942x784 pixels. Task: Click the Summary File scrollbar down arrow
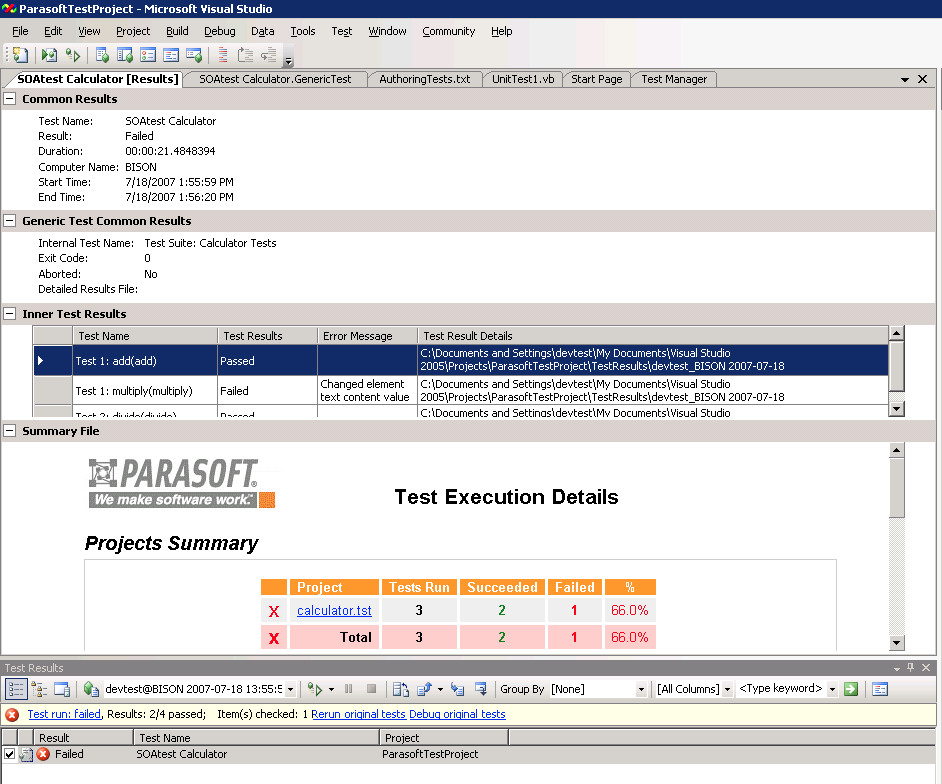(x=896, y=643)
